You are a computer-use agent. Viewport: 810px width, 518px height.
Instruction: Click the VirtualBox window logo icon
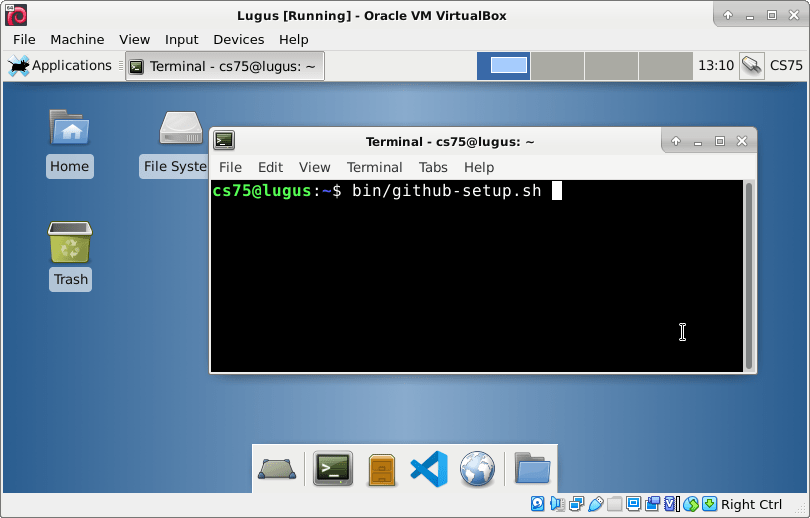pyautogui.click(x=16, y=15)
